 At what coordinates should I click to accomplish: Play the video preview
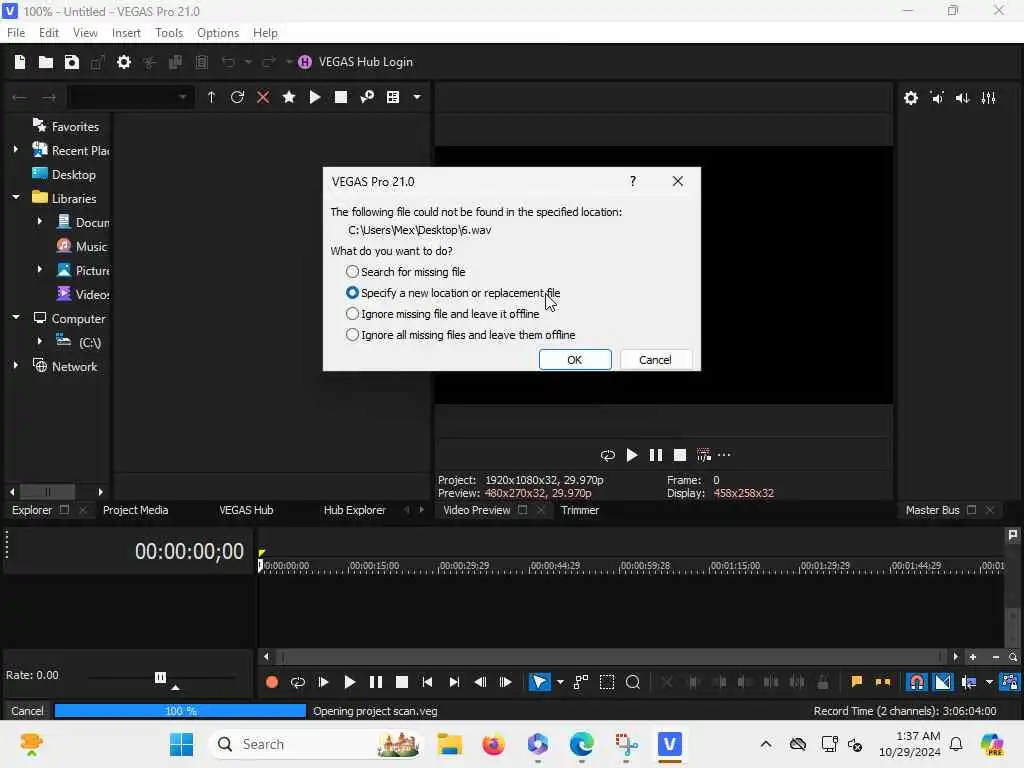point(632,455)
